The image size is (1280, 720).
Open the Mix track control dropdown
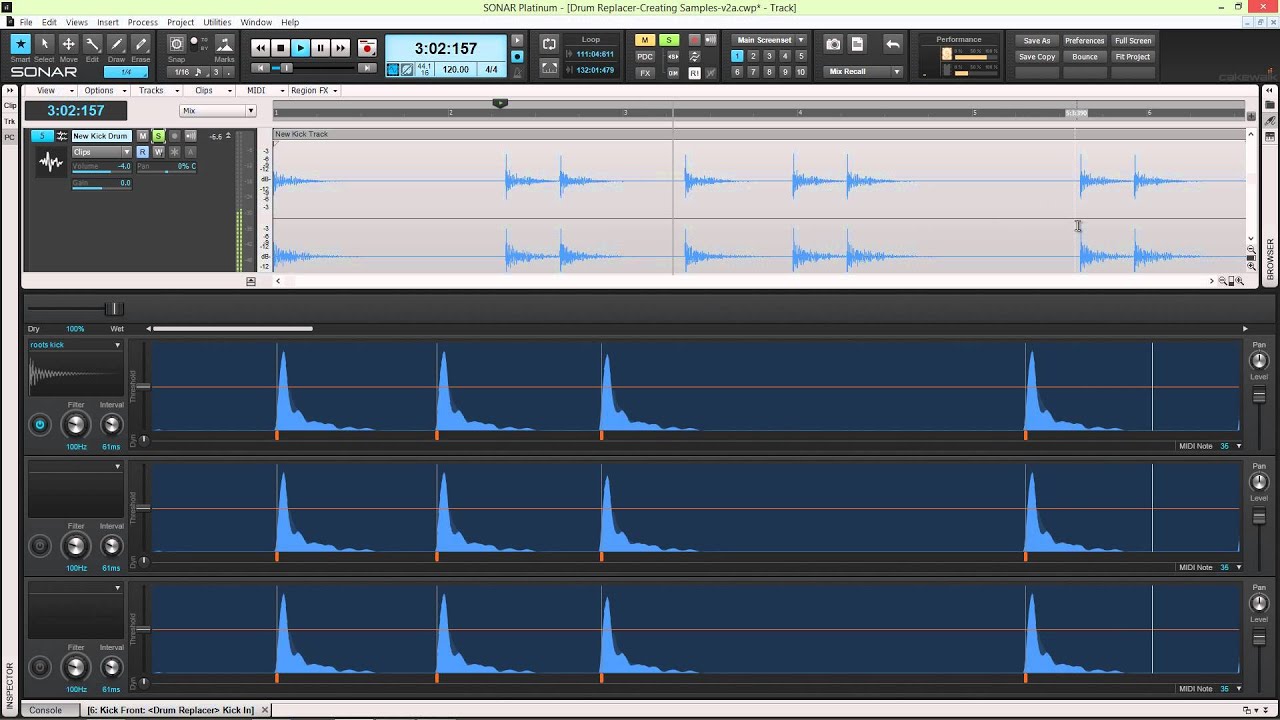217,111
